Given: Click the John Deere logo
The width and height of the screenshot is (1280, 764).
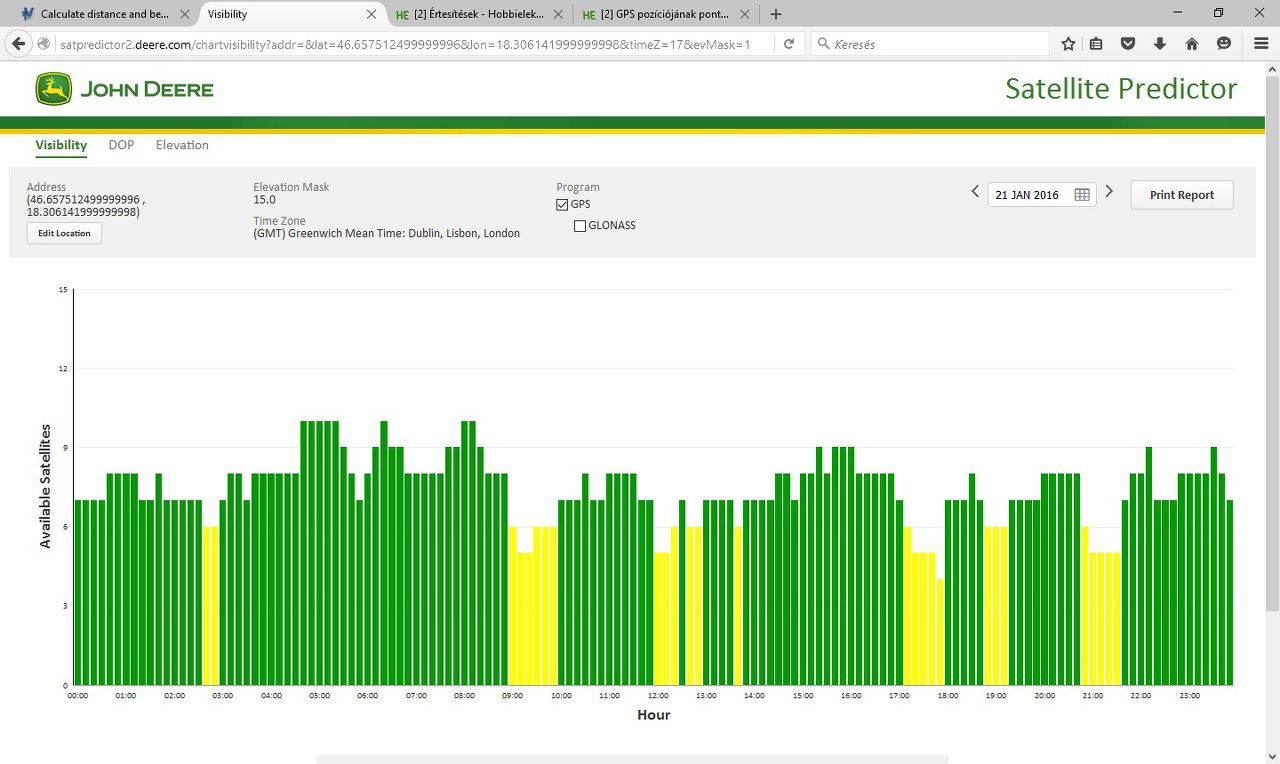Looking at the screenshot, I should (125, 89).
